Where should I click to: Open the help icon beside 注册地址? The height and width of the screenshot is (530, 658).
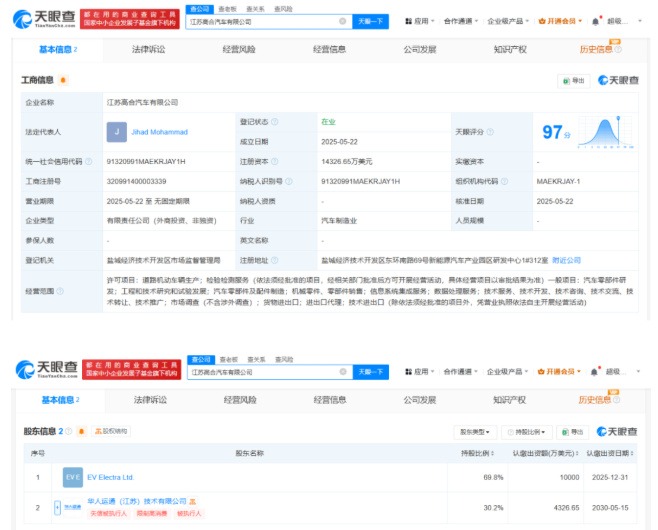point(274,260)
